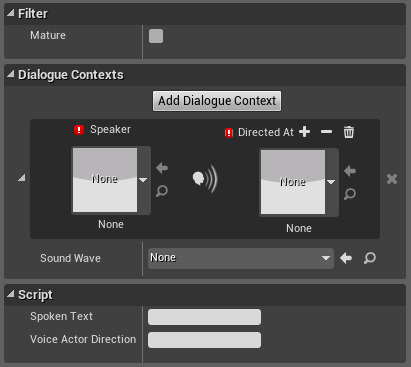Click the None text below Directed At thumbnail

tap(299, 228)
